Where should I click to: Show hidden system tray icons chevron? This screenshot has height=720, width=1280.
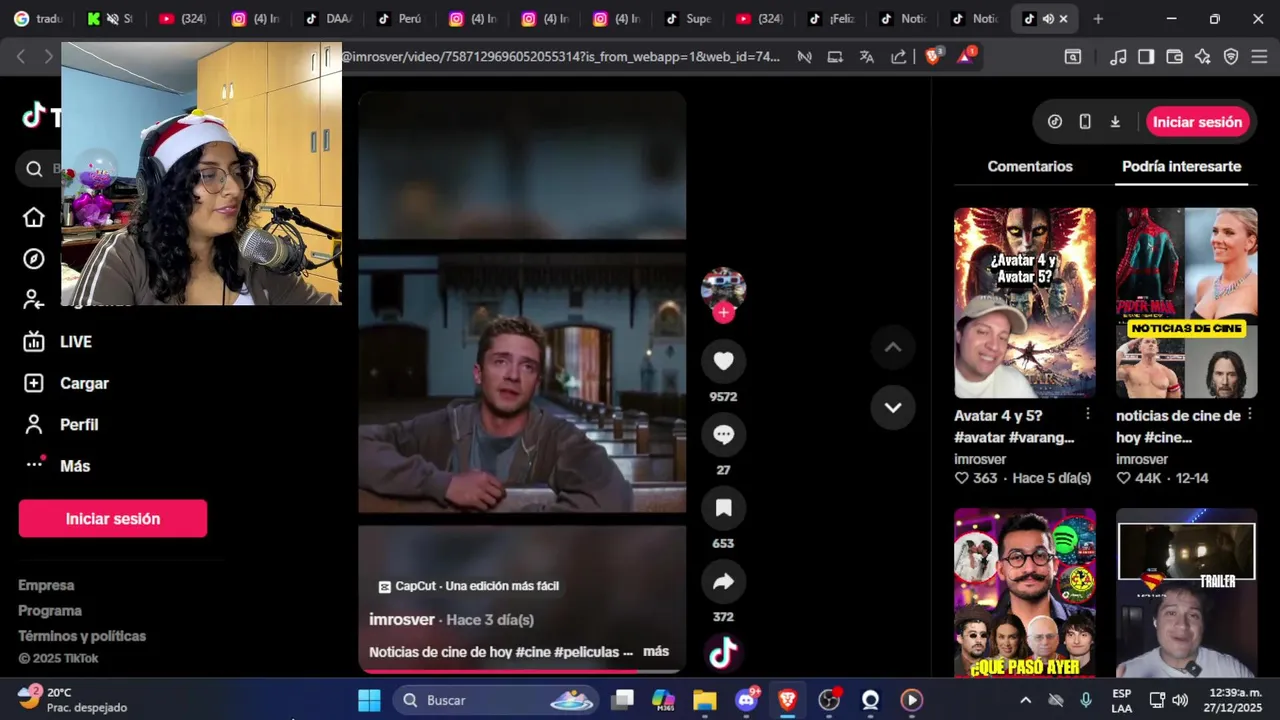click(x=1025, y=700)
